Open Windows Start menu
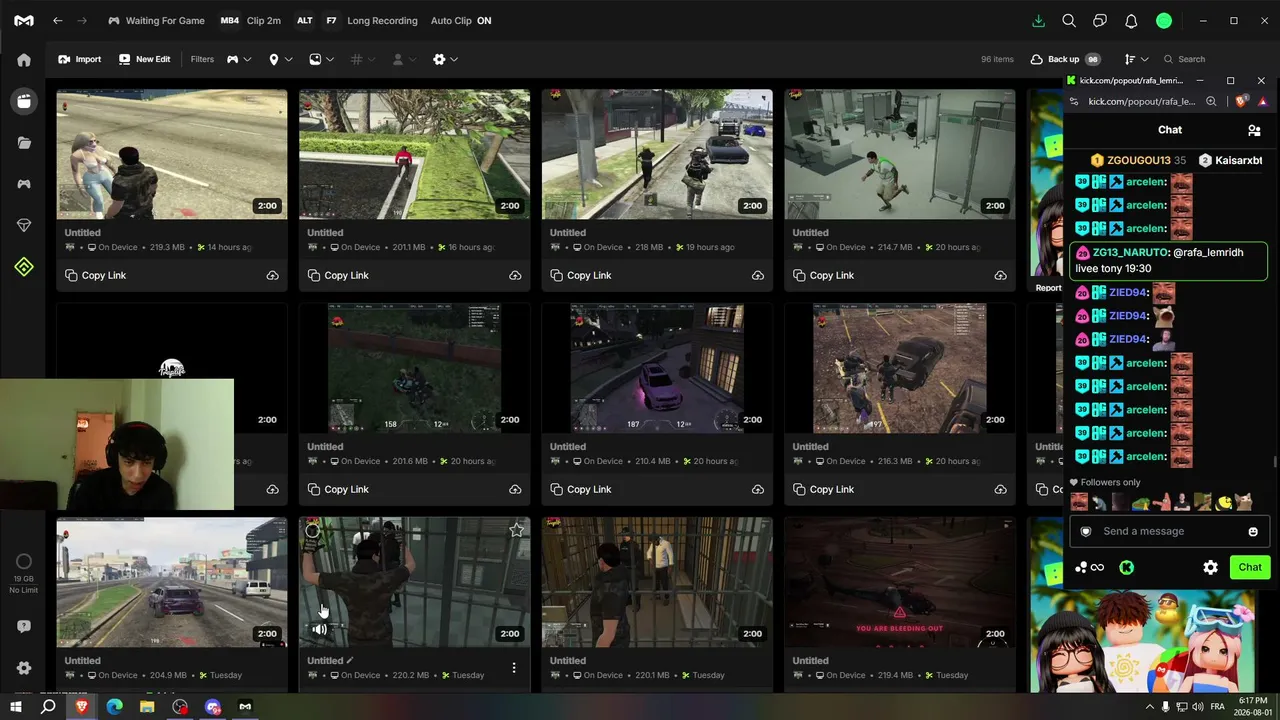1280x720 pixels. tap(16, 707)
